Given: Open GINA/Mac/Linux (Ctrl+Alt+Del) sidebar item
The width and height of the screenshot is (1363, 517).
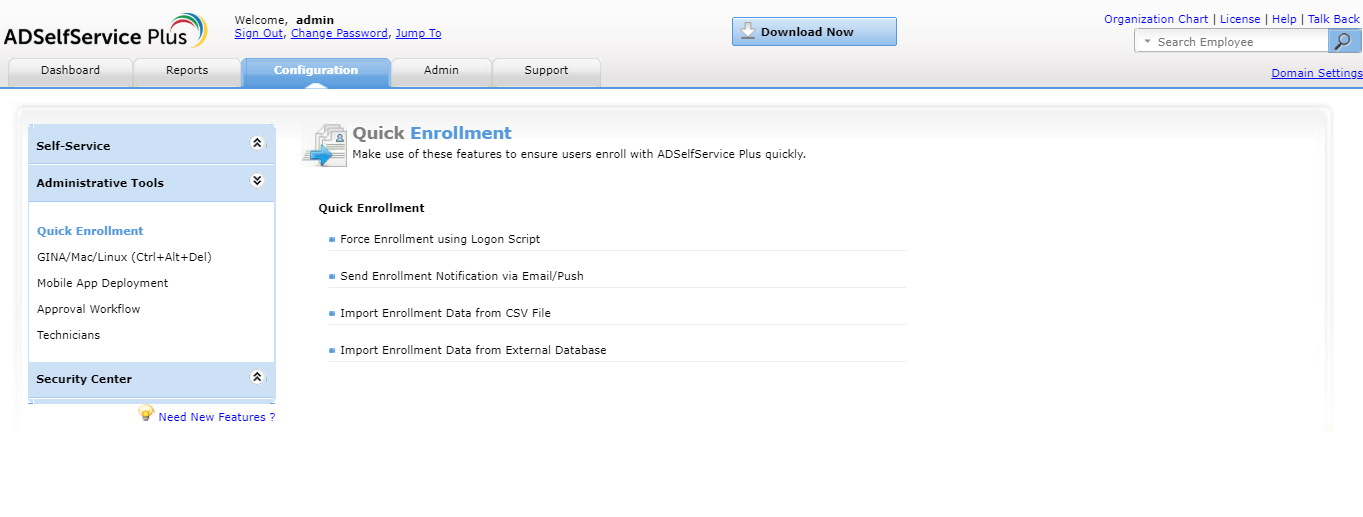Looking at the screenshot, I should tap(124, 257).
